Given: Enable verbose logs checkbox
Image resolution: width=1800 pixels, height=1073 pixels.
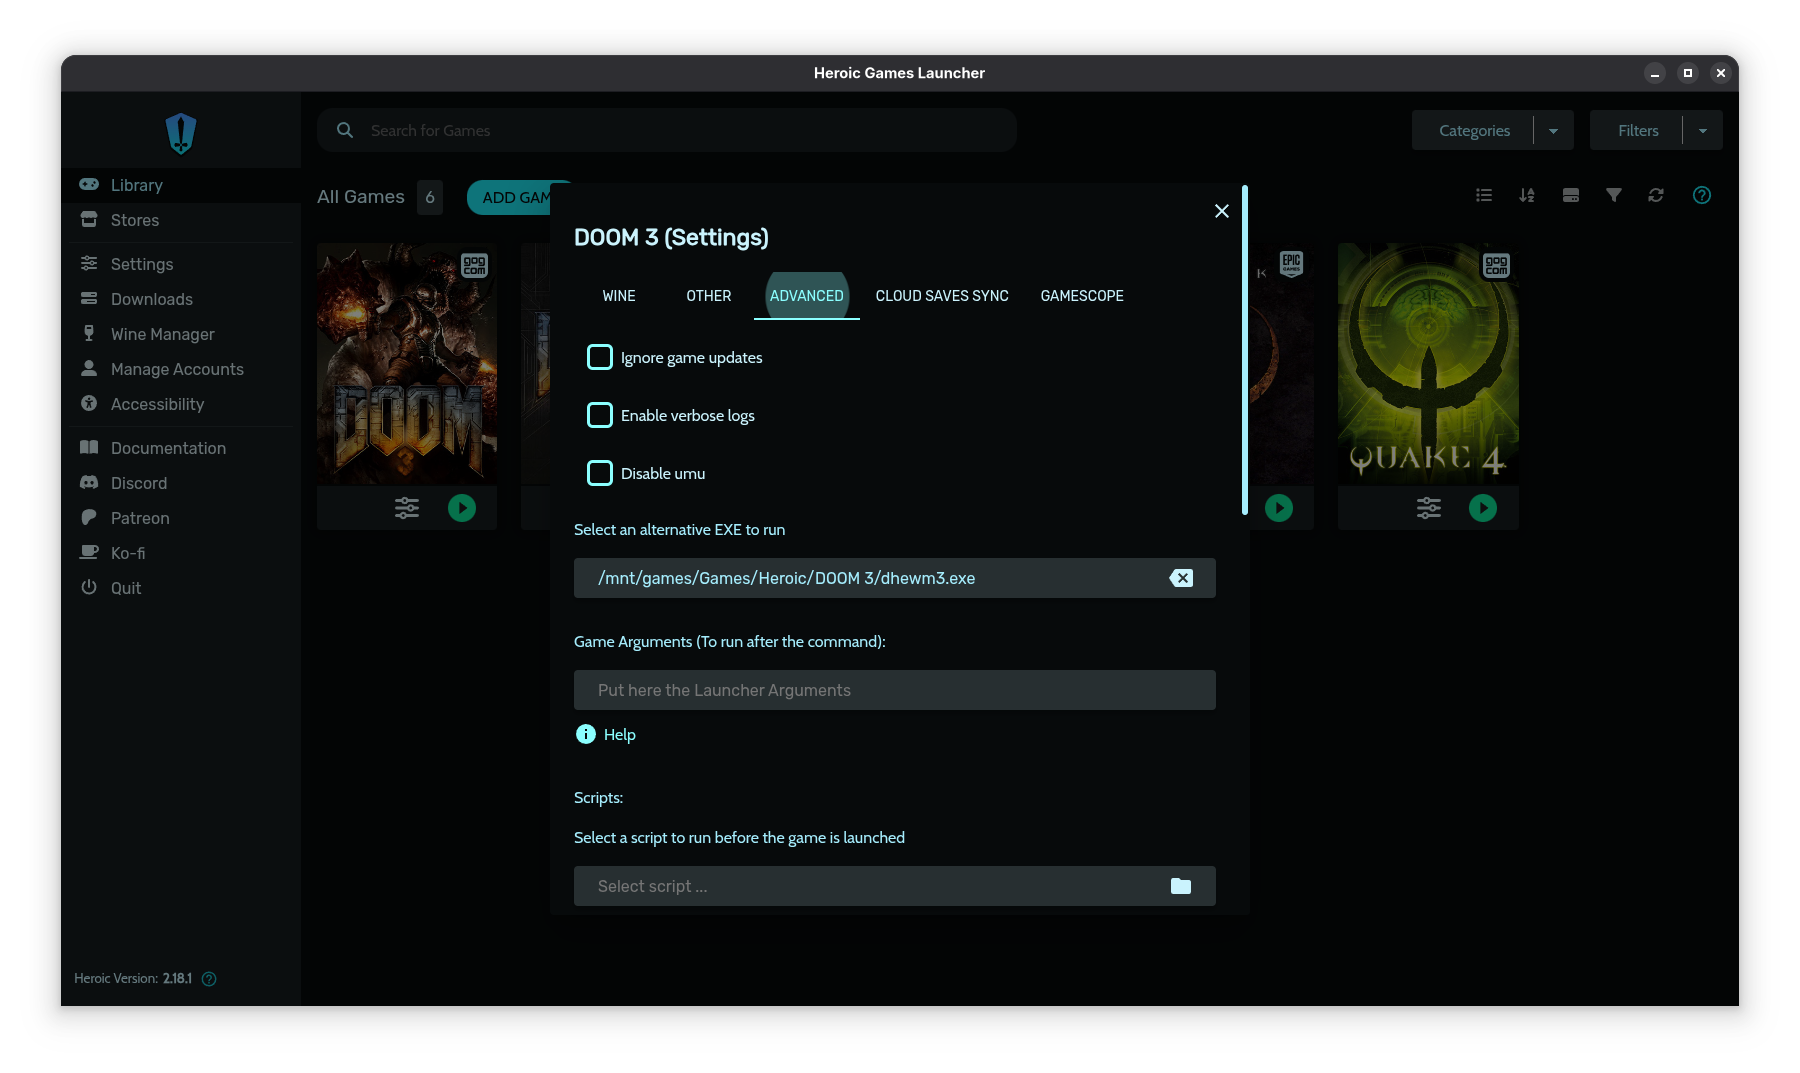Looking at the screenshot, I should point(600,415).
